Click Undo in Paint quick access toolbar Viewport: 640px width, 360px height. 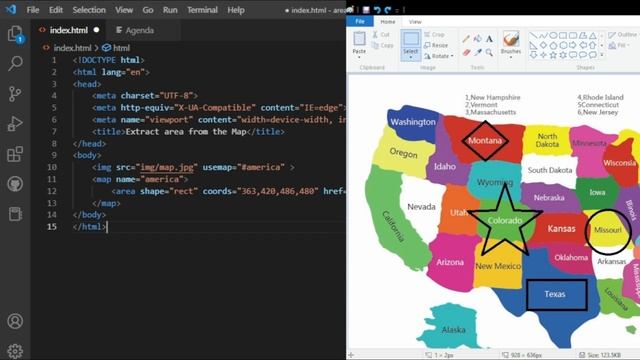coord(377,9)
